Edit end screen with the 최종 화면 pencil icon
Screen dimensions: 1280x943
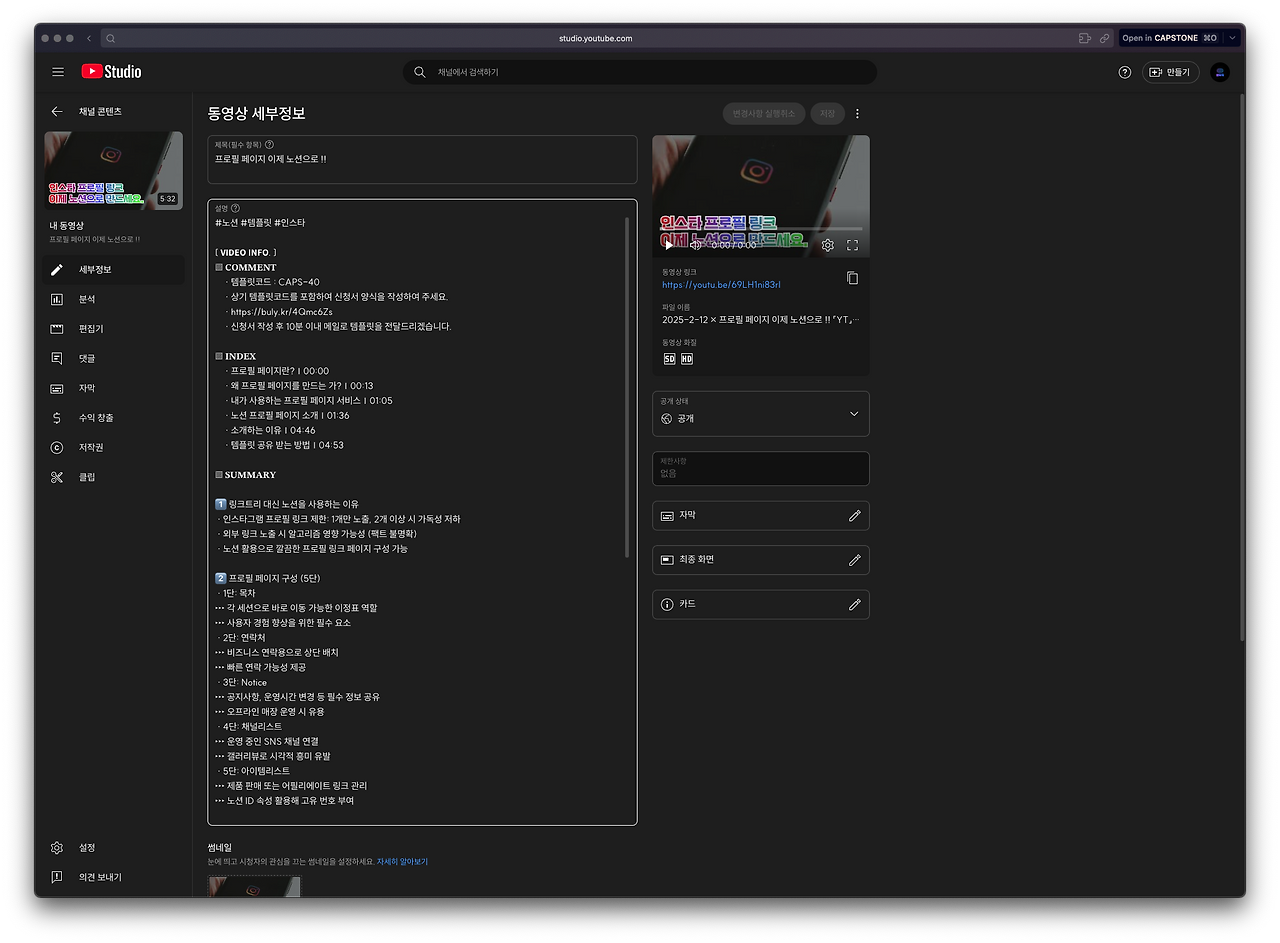tap(854, 560)
